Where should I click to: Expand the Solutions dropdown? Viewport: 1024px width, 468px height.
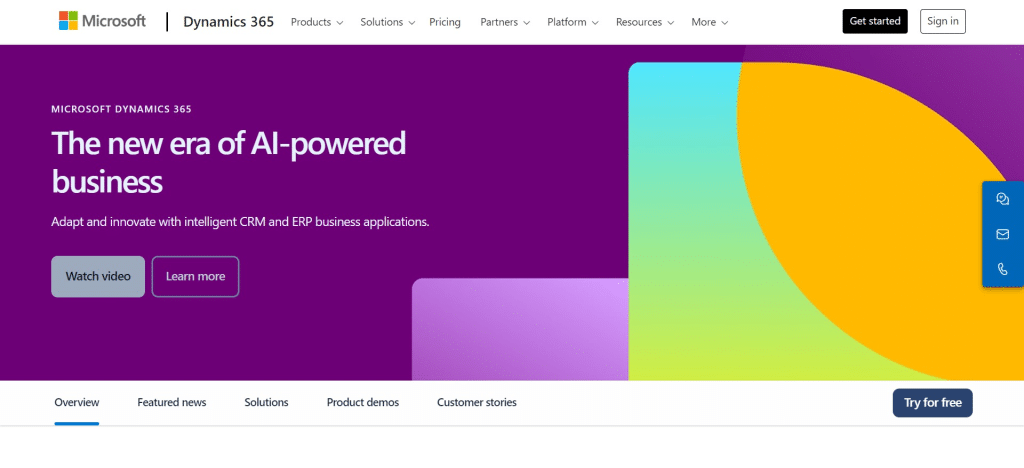click(x=387, y=22)
